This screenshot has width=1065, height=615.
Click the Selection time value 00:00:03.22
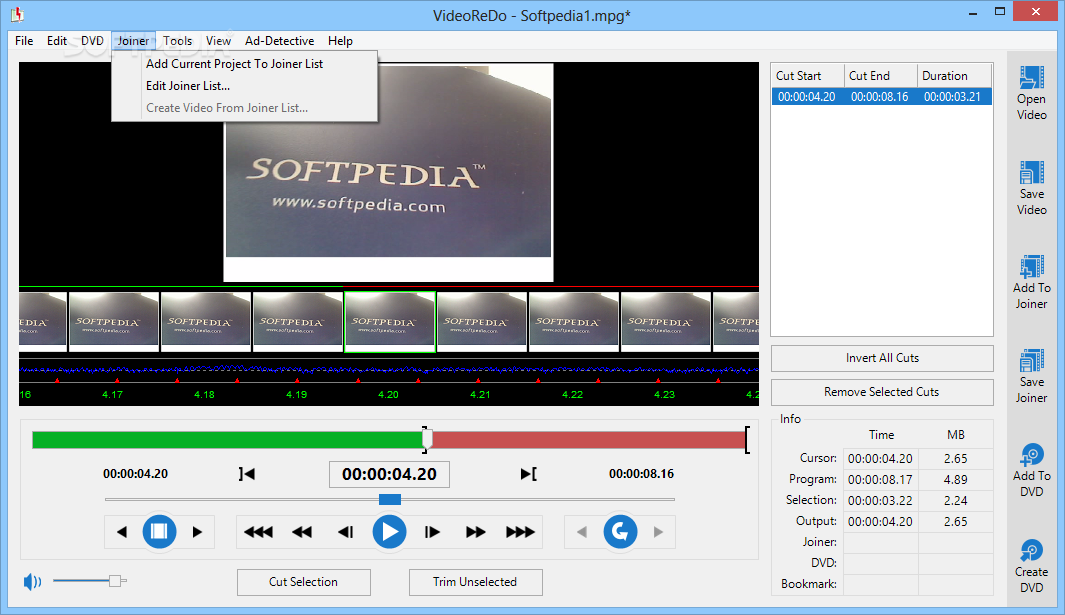click(x=880, y=501)
